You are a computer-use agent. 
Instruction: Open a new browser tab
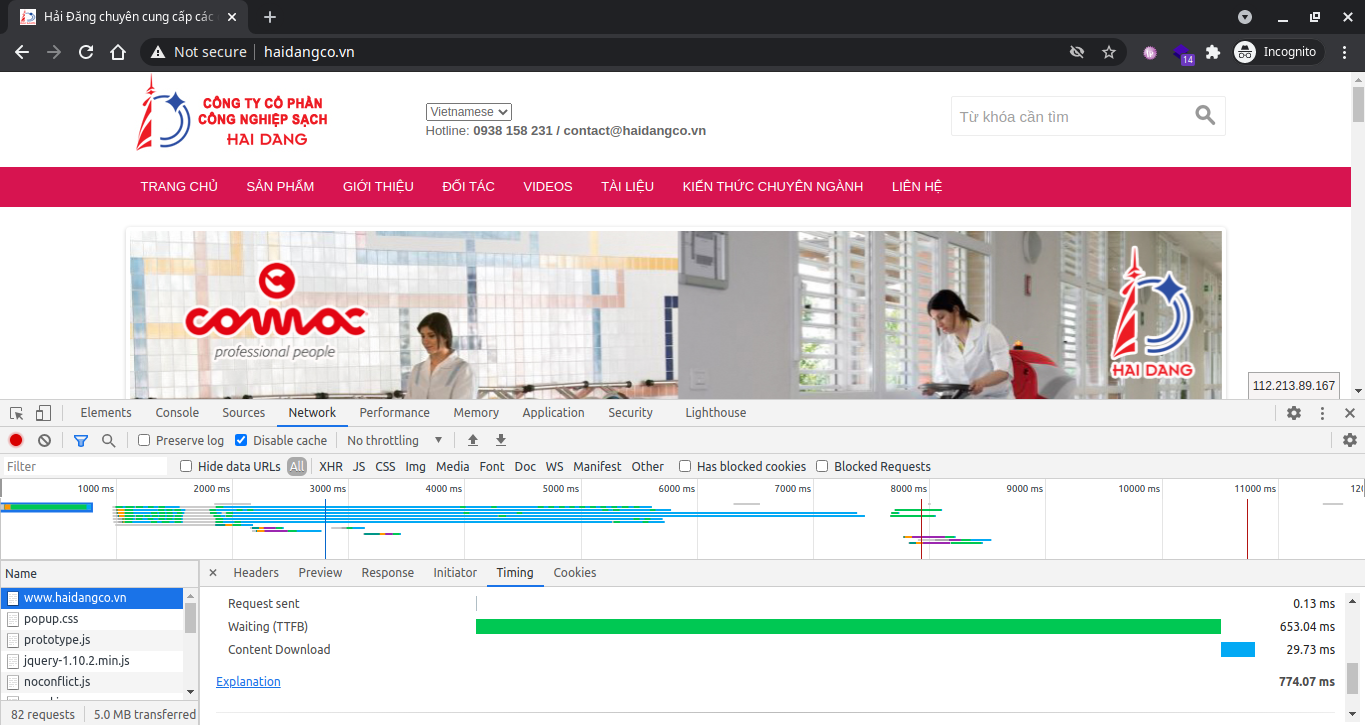pos(270,17)
